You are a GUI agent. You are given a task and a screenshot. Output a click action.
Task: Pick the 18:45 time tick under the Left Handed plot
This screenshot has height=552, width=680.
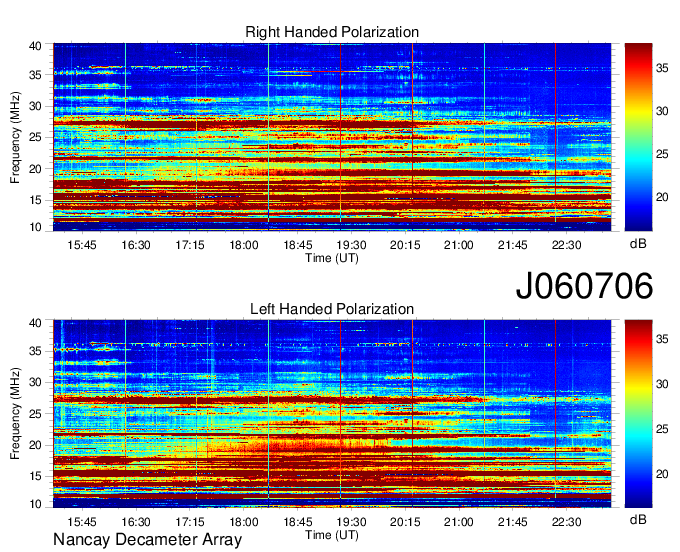tap(298, 522)
